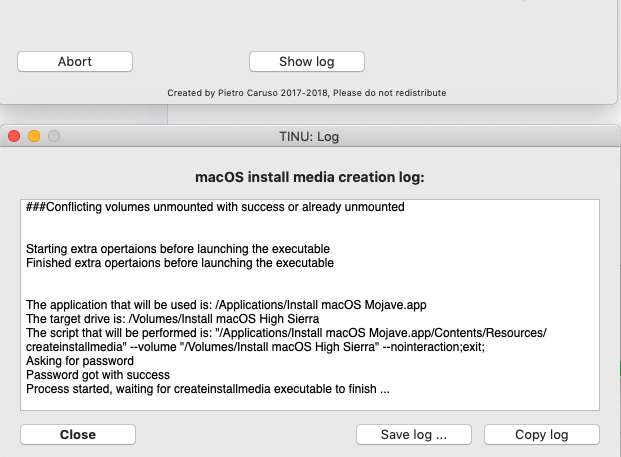Click the 'The application that will be used' line
621x457 pixels.
click(226, 305)
